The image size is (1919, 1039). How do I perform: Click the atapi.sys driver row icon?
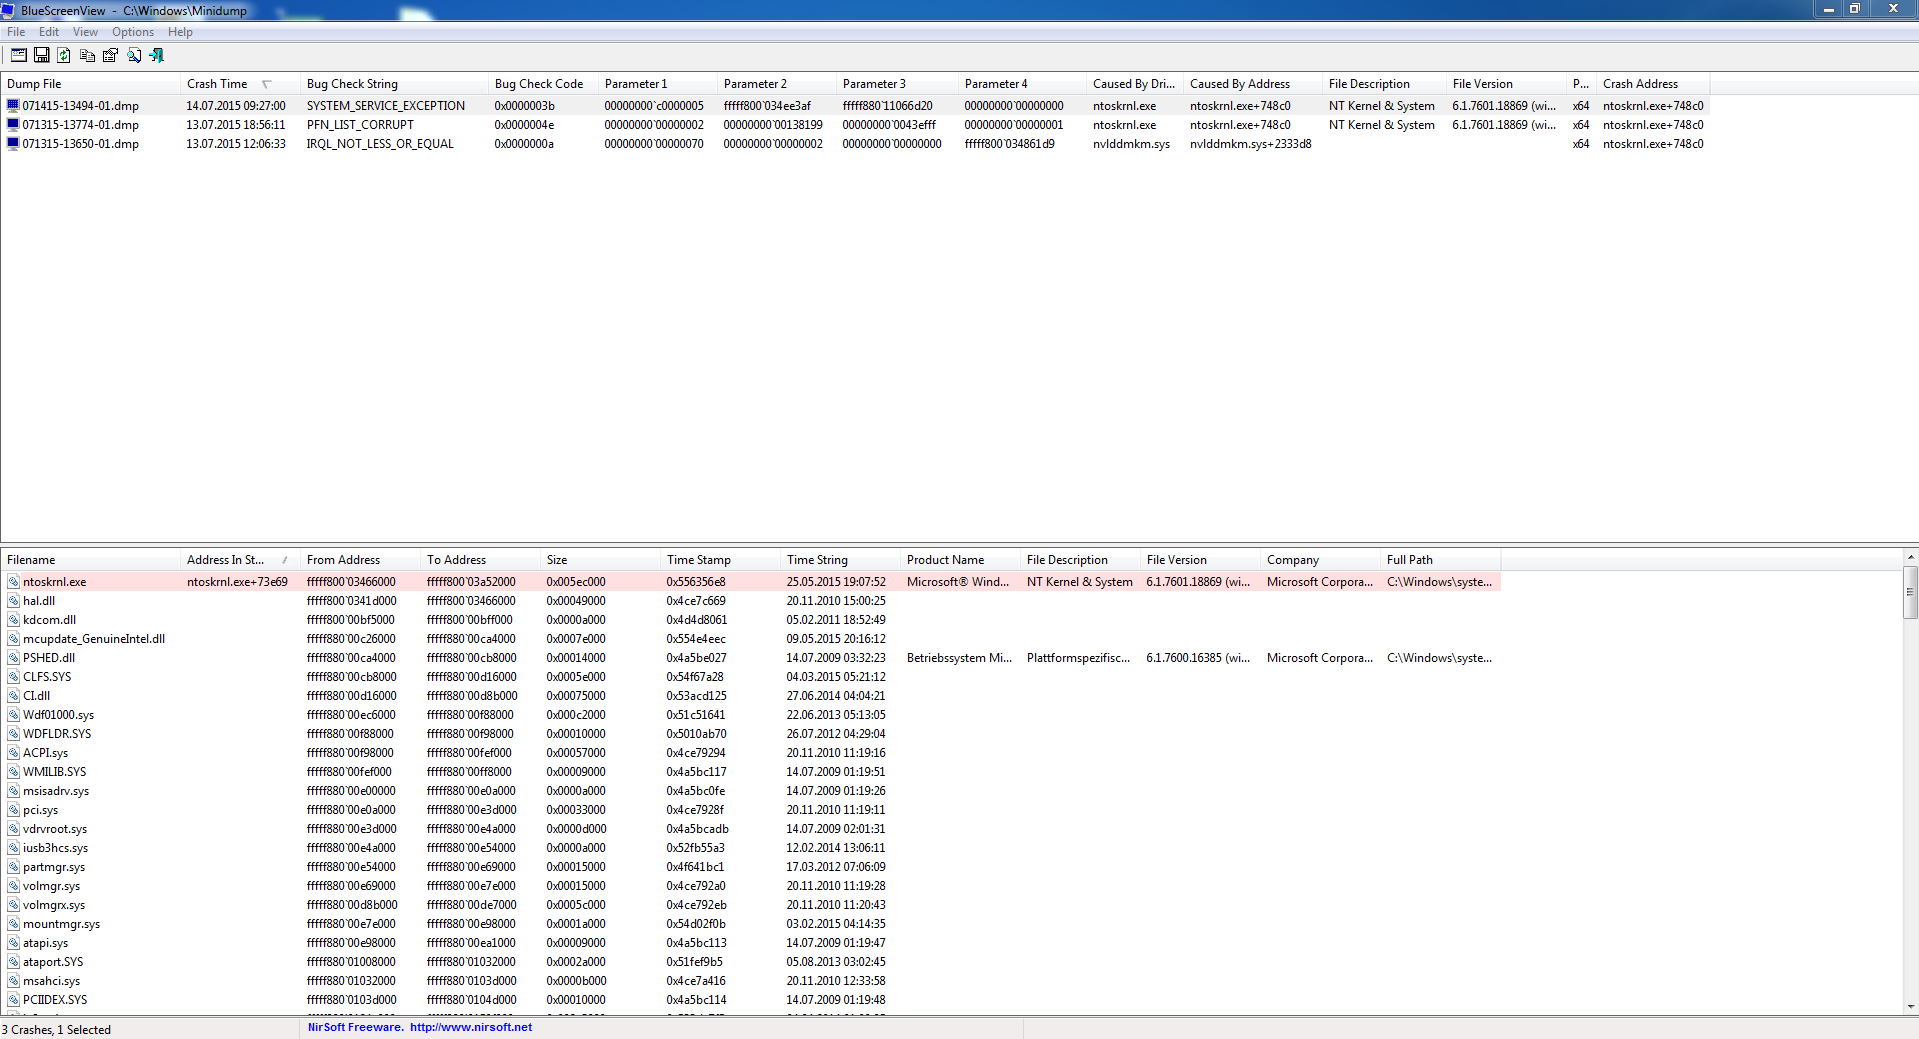[14, 942]
